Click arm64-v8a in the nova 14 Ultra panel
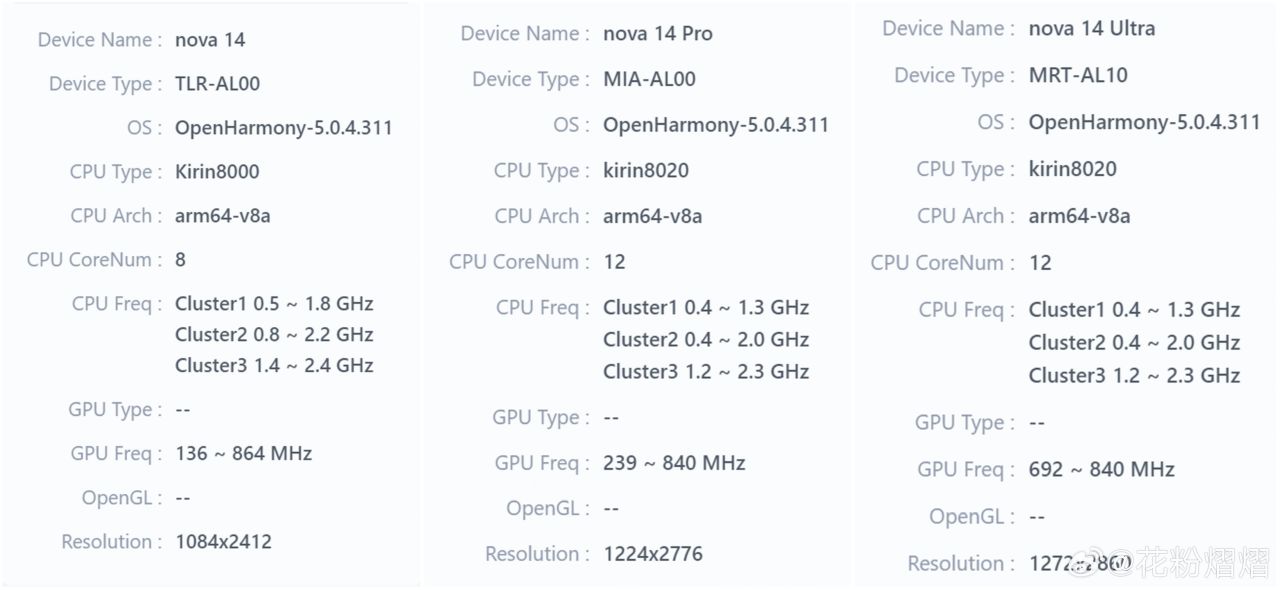Image resolution: width=1280 pixels, height=590 pixels. click(x=1079, y=215)
